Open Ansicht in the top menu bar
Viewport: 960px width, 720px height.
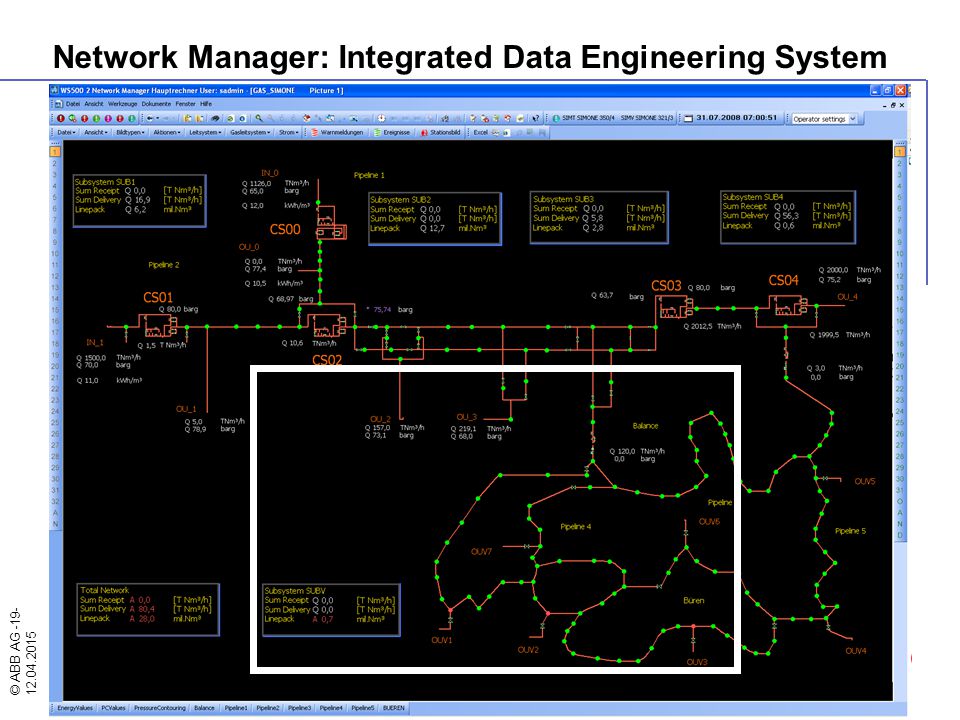94,104
